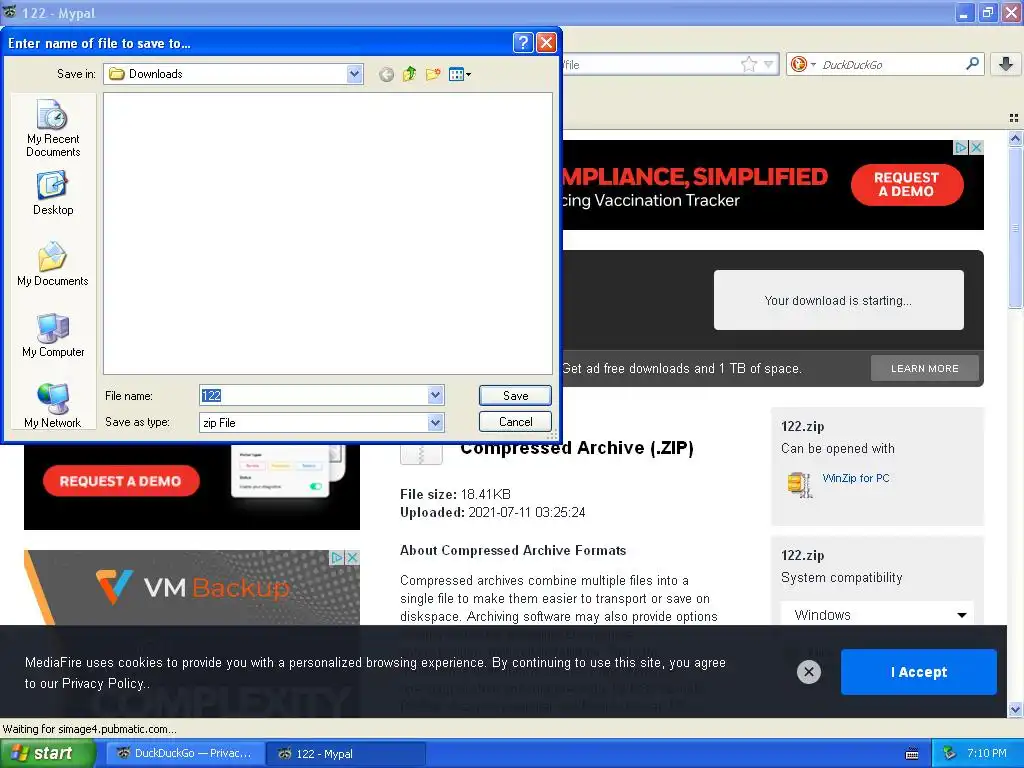
Task: Click the REQUEST A DEMO banner button
Action: point(907,184)
